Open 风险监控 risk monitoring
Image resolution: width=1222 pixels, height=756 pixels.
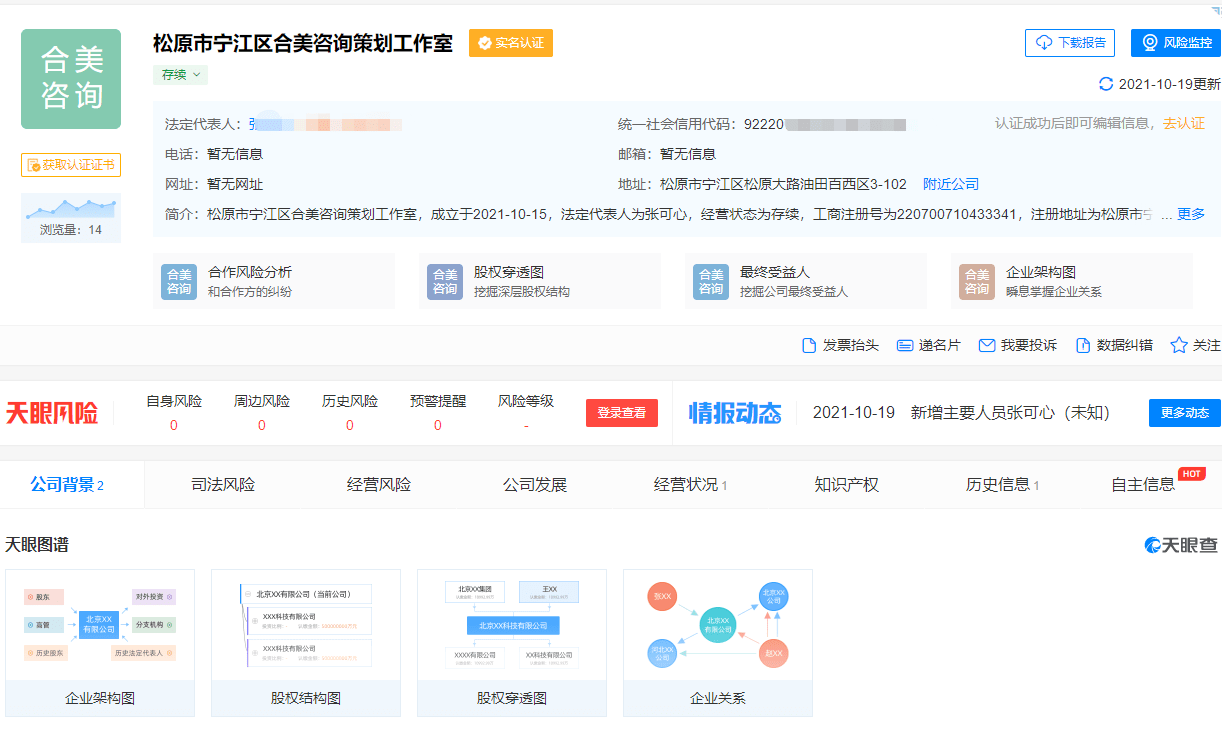[x=1176, y=43]
